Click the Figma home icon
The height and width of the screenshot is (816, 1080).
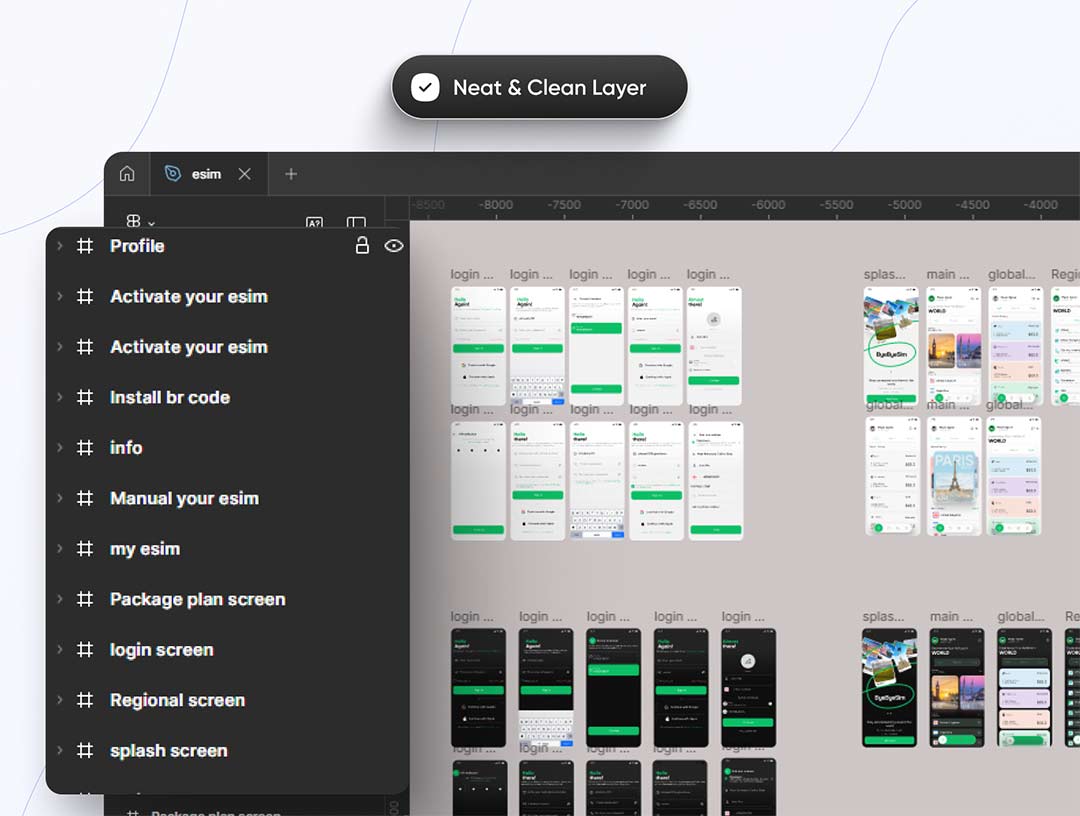127,174
